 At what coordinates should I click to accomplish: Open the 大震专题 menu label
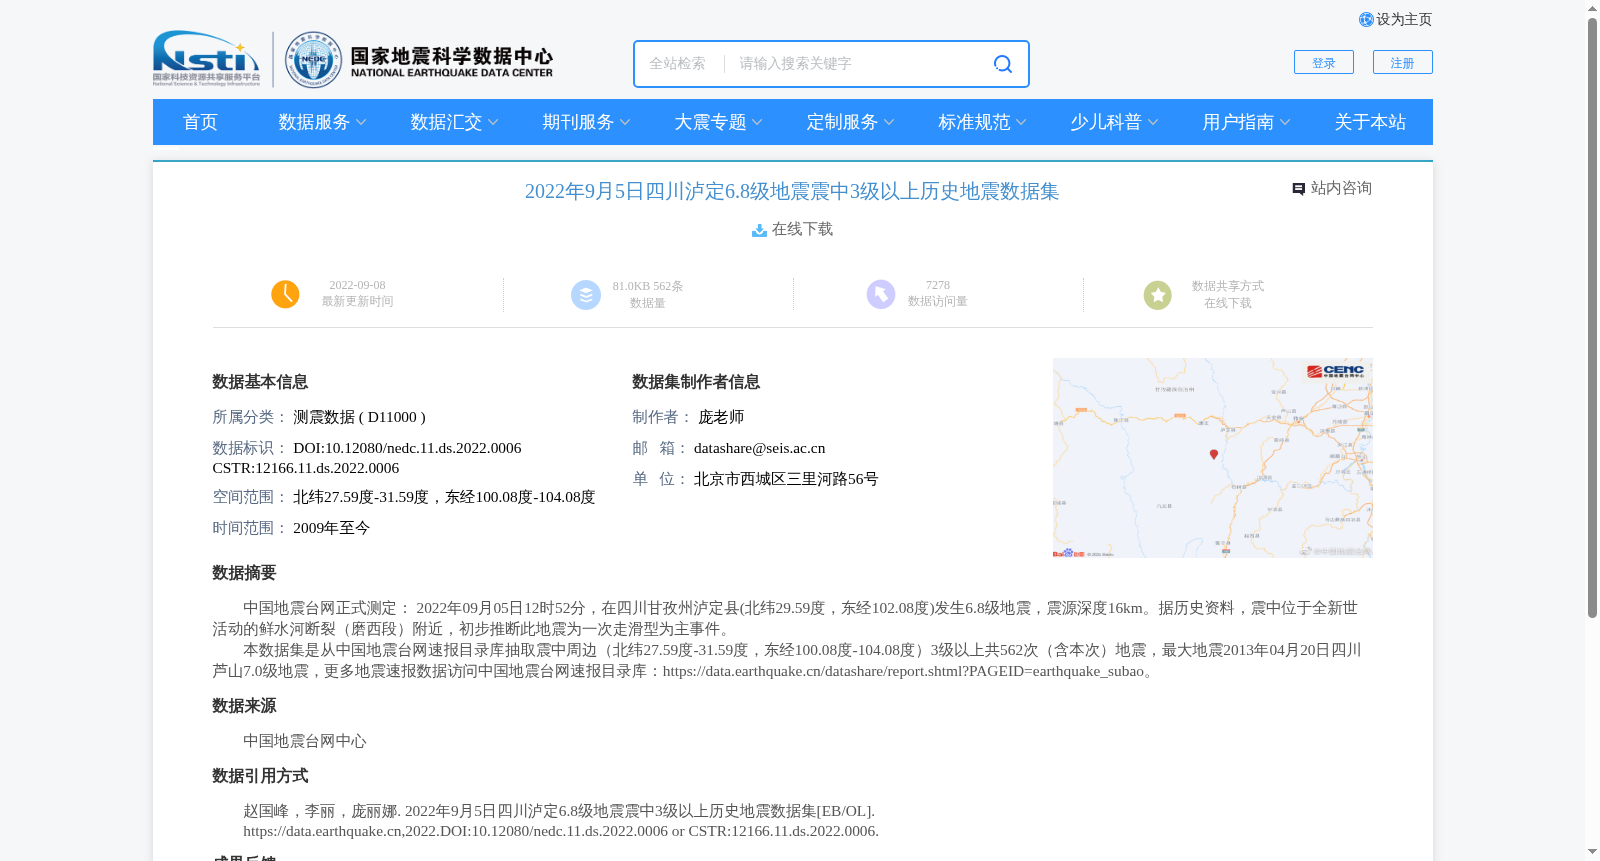pyautogui.click(x=710, y=122)
